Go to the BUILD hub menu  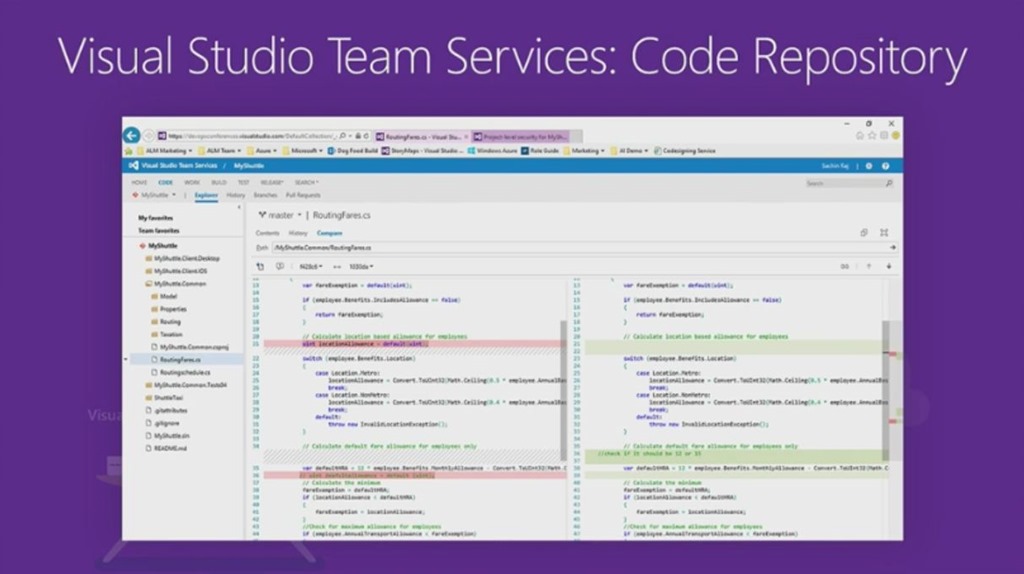218,182
